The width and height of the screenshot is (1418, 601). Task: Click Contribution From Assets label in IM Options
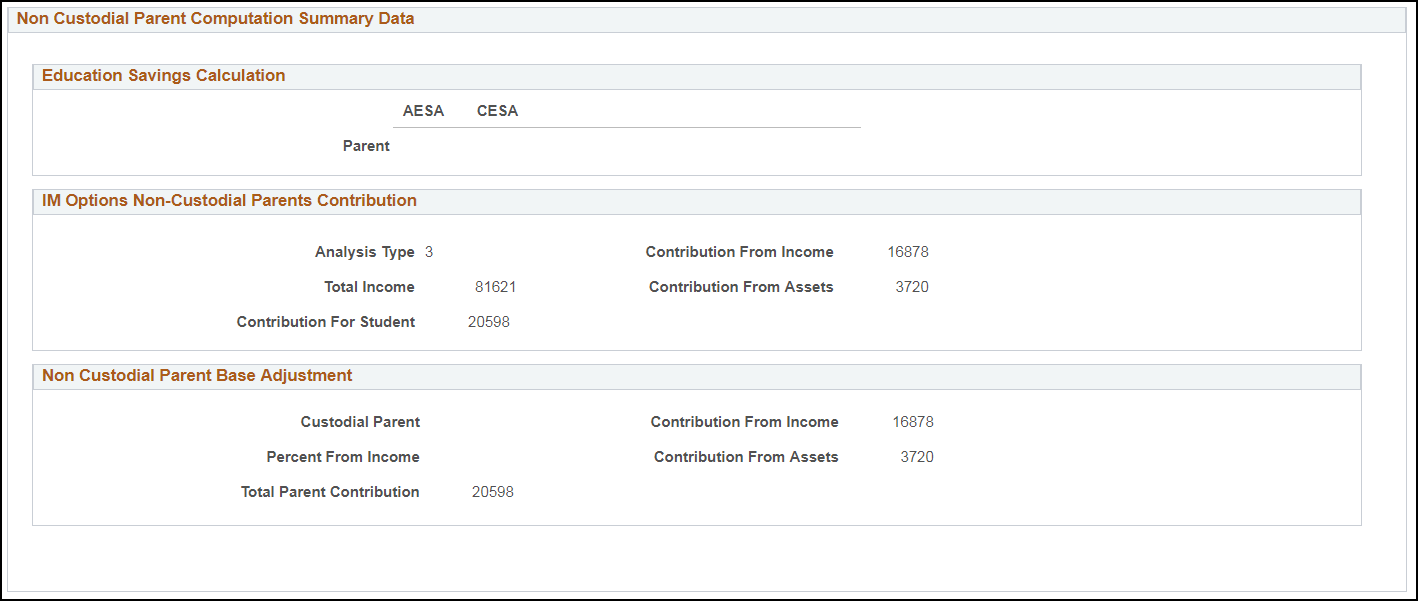[741, 287]
